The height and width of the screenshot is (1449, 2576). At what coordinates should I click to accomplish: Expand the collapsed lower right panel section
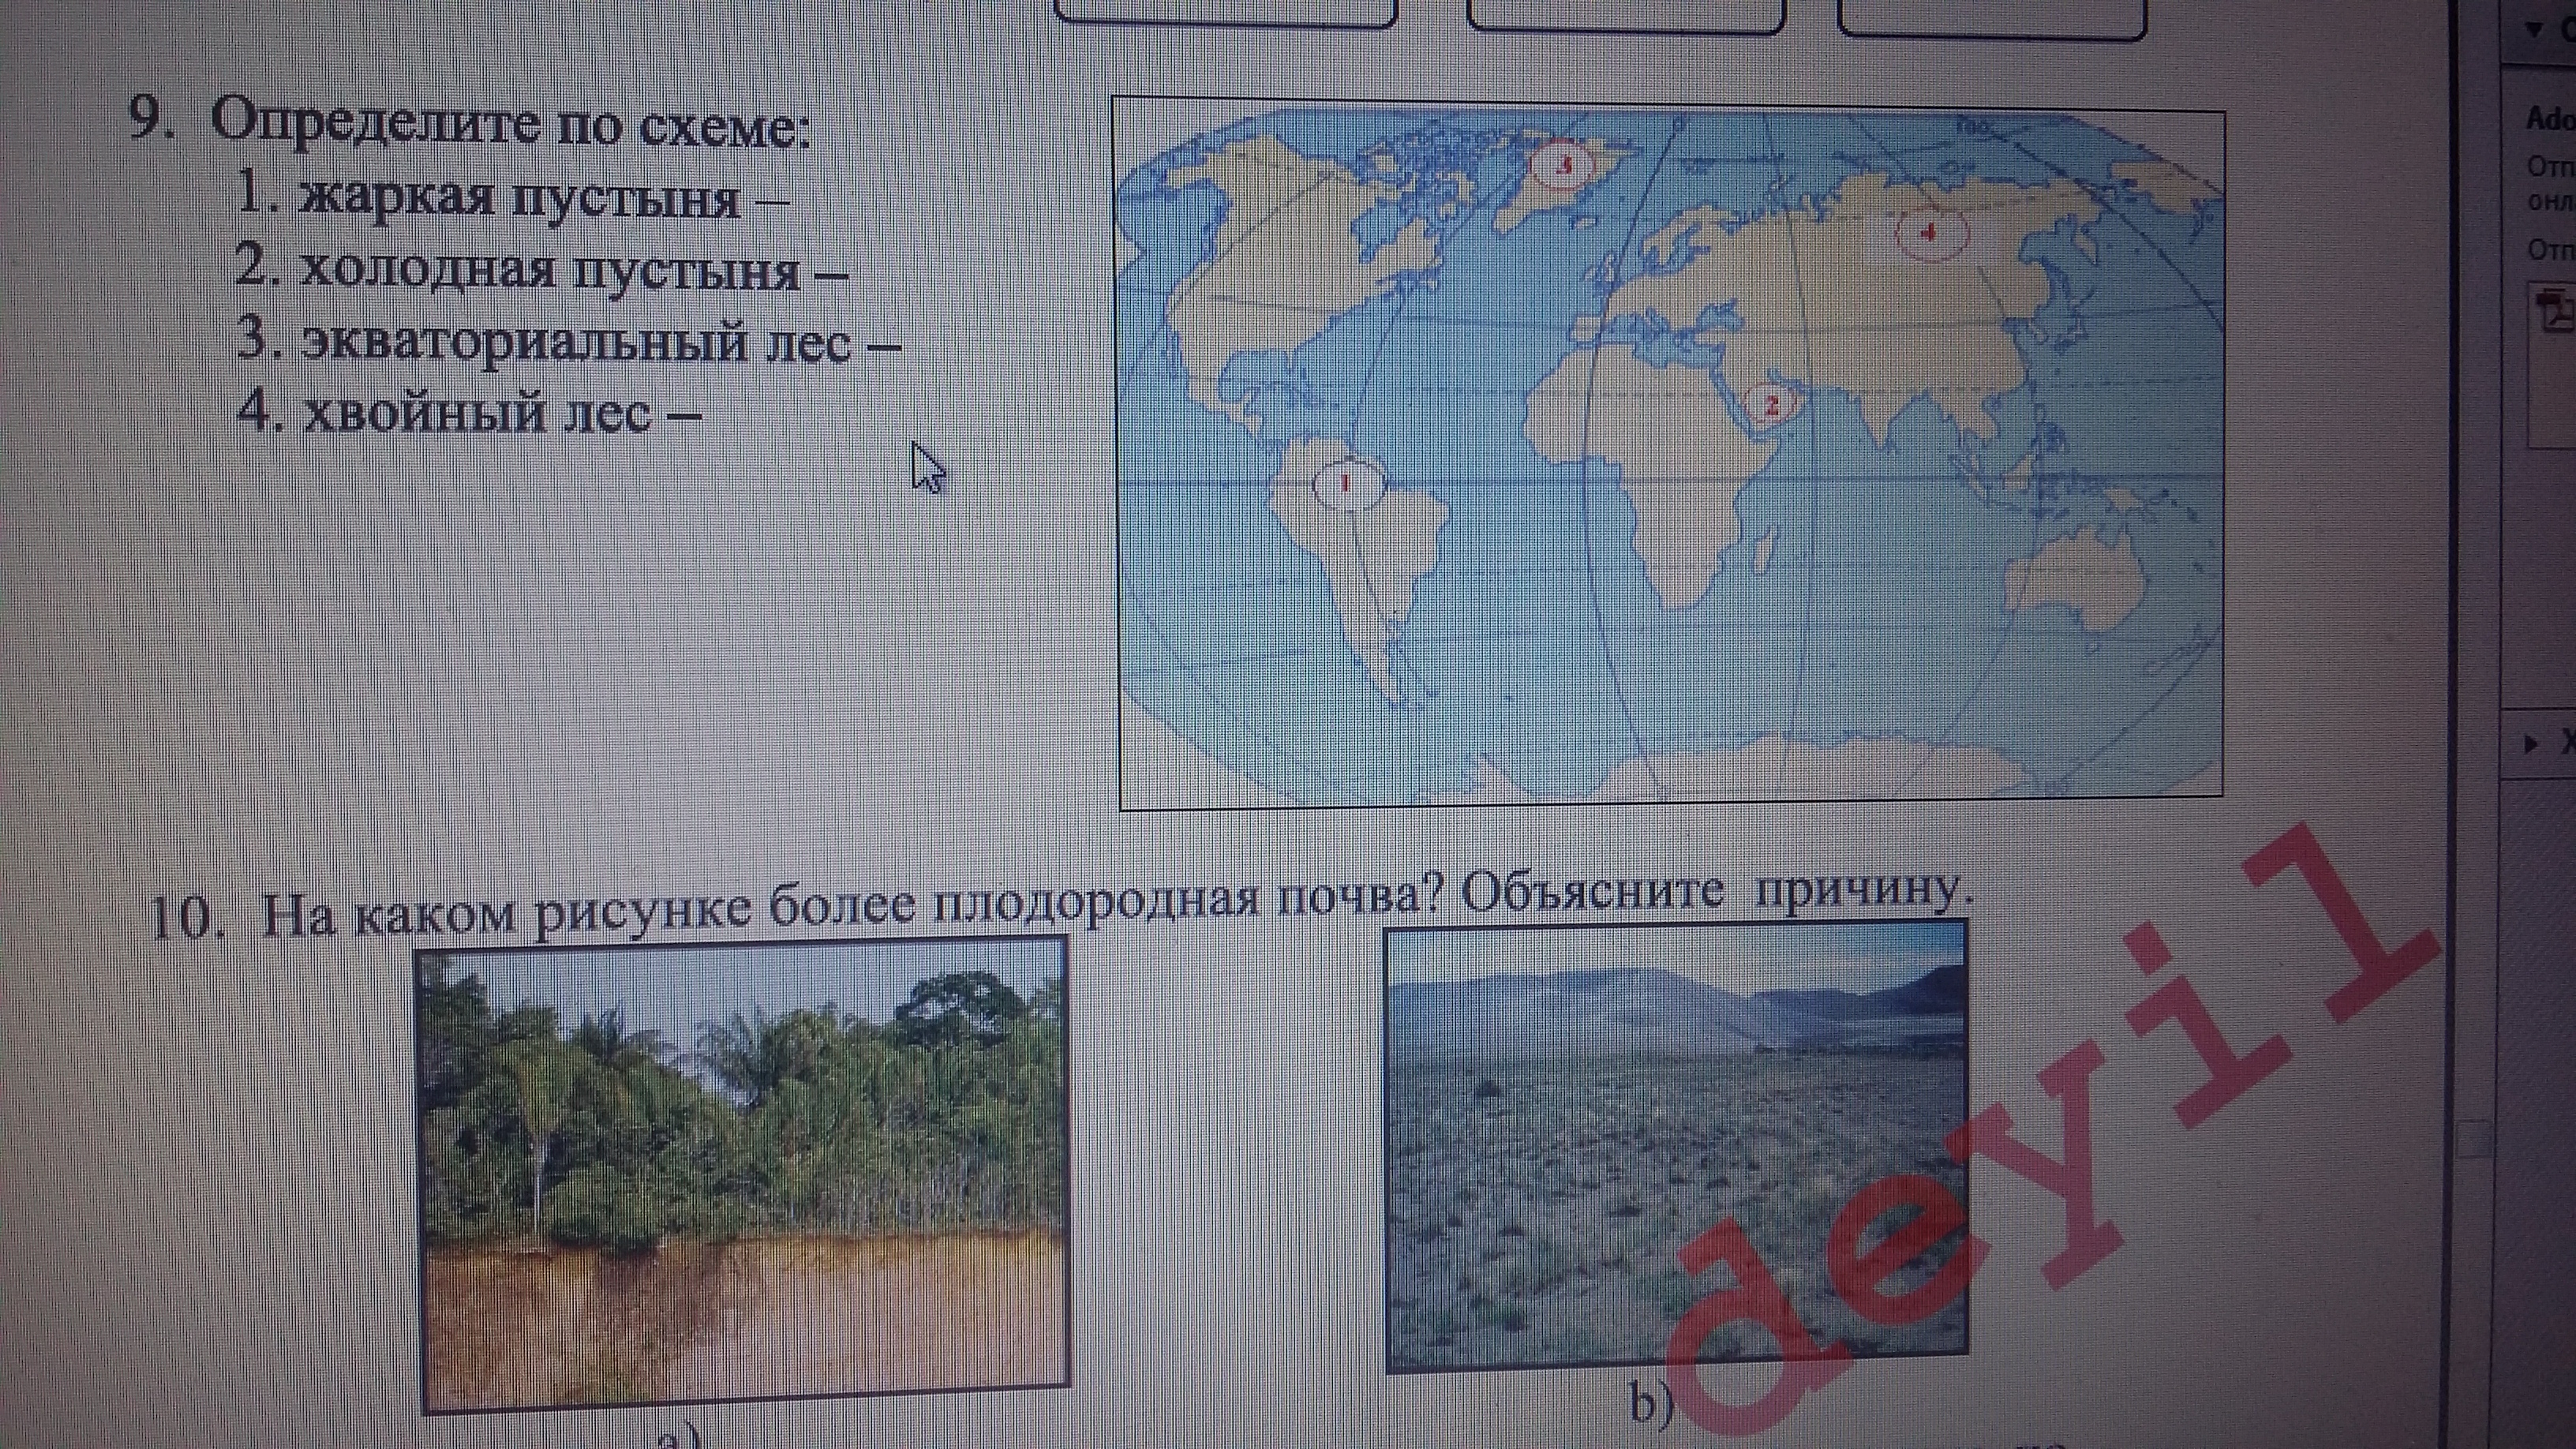pos(2532,743)
